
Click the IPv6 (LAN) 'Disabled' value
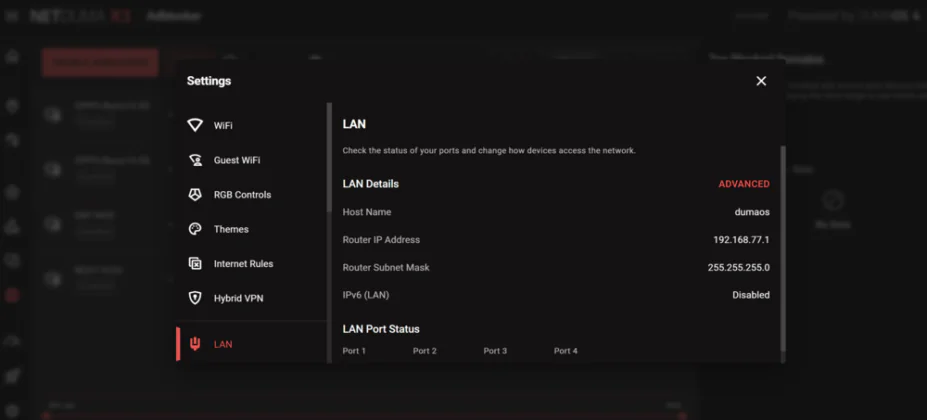[x=751, y=295]
